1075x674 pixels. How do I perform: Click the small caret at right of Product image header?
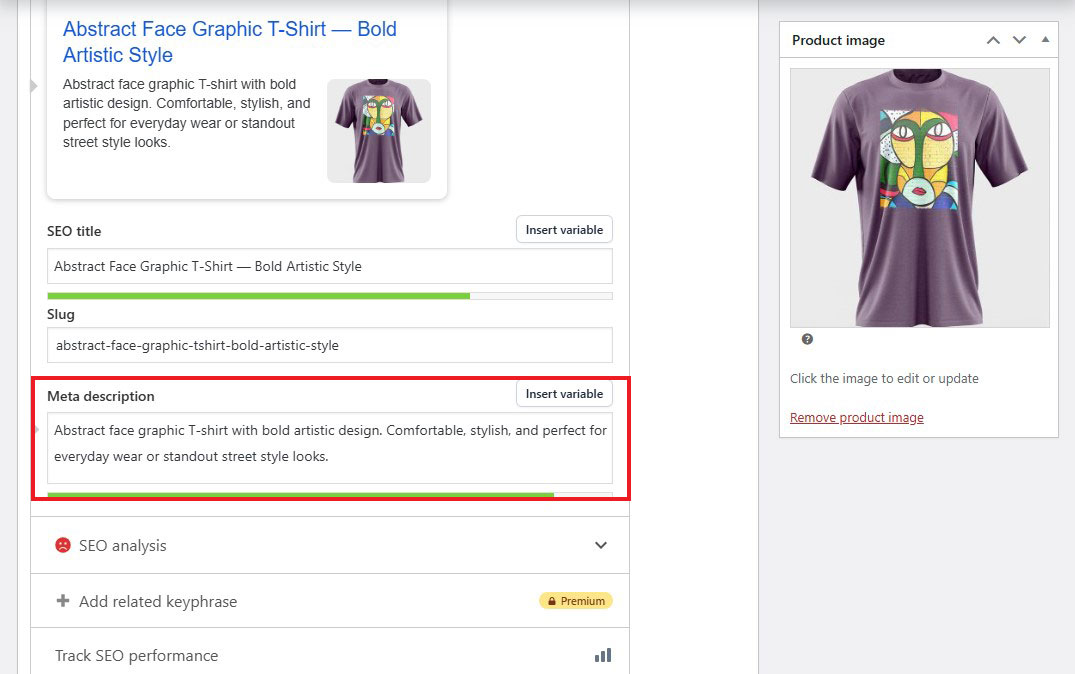(1045, 40)
